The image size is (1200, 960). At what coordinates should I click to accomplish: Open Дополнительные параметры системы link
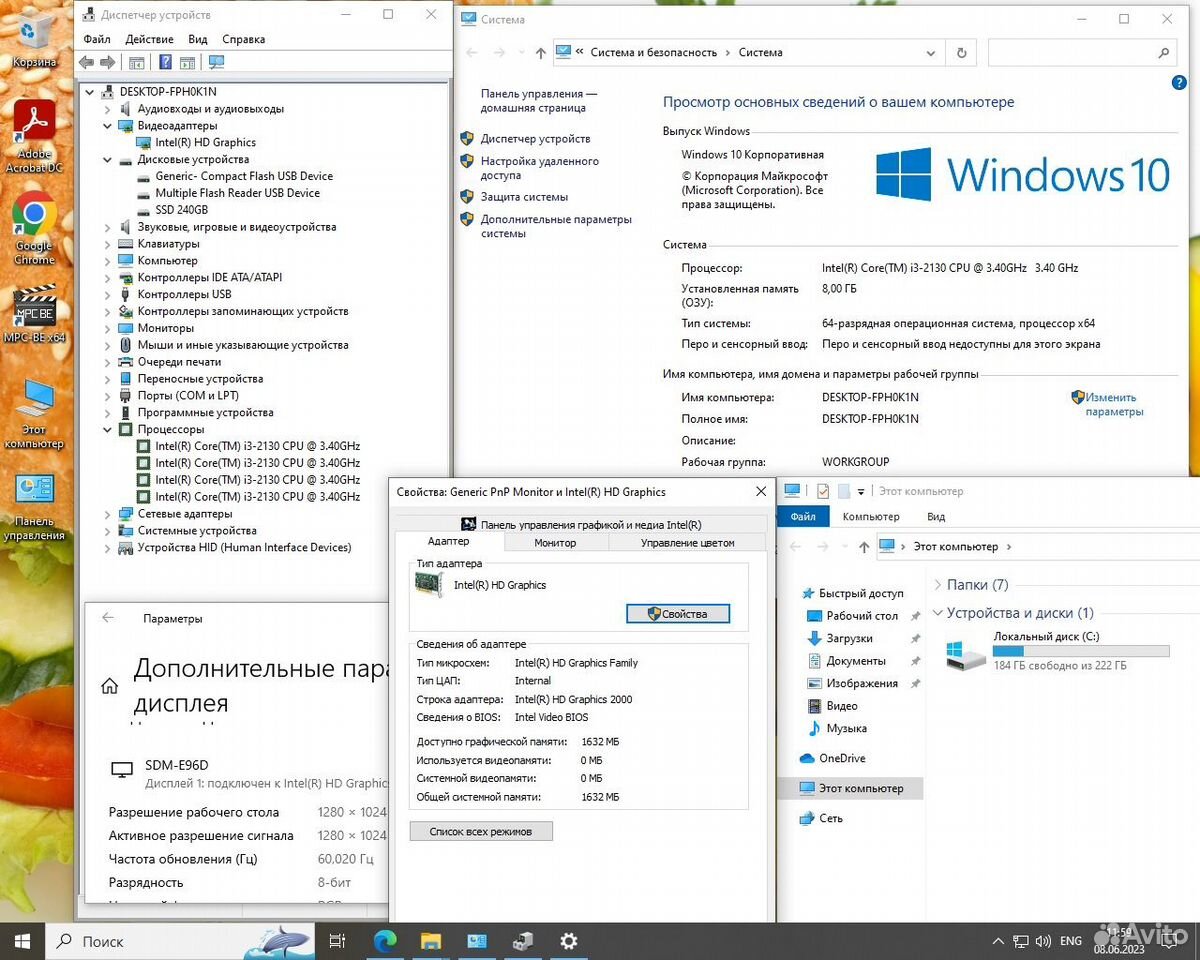(556, 226)
